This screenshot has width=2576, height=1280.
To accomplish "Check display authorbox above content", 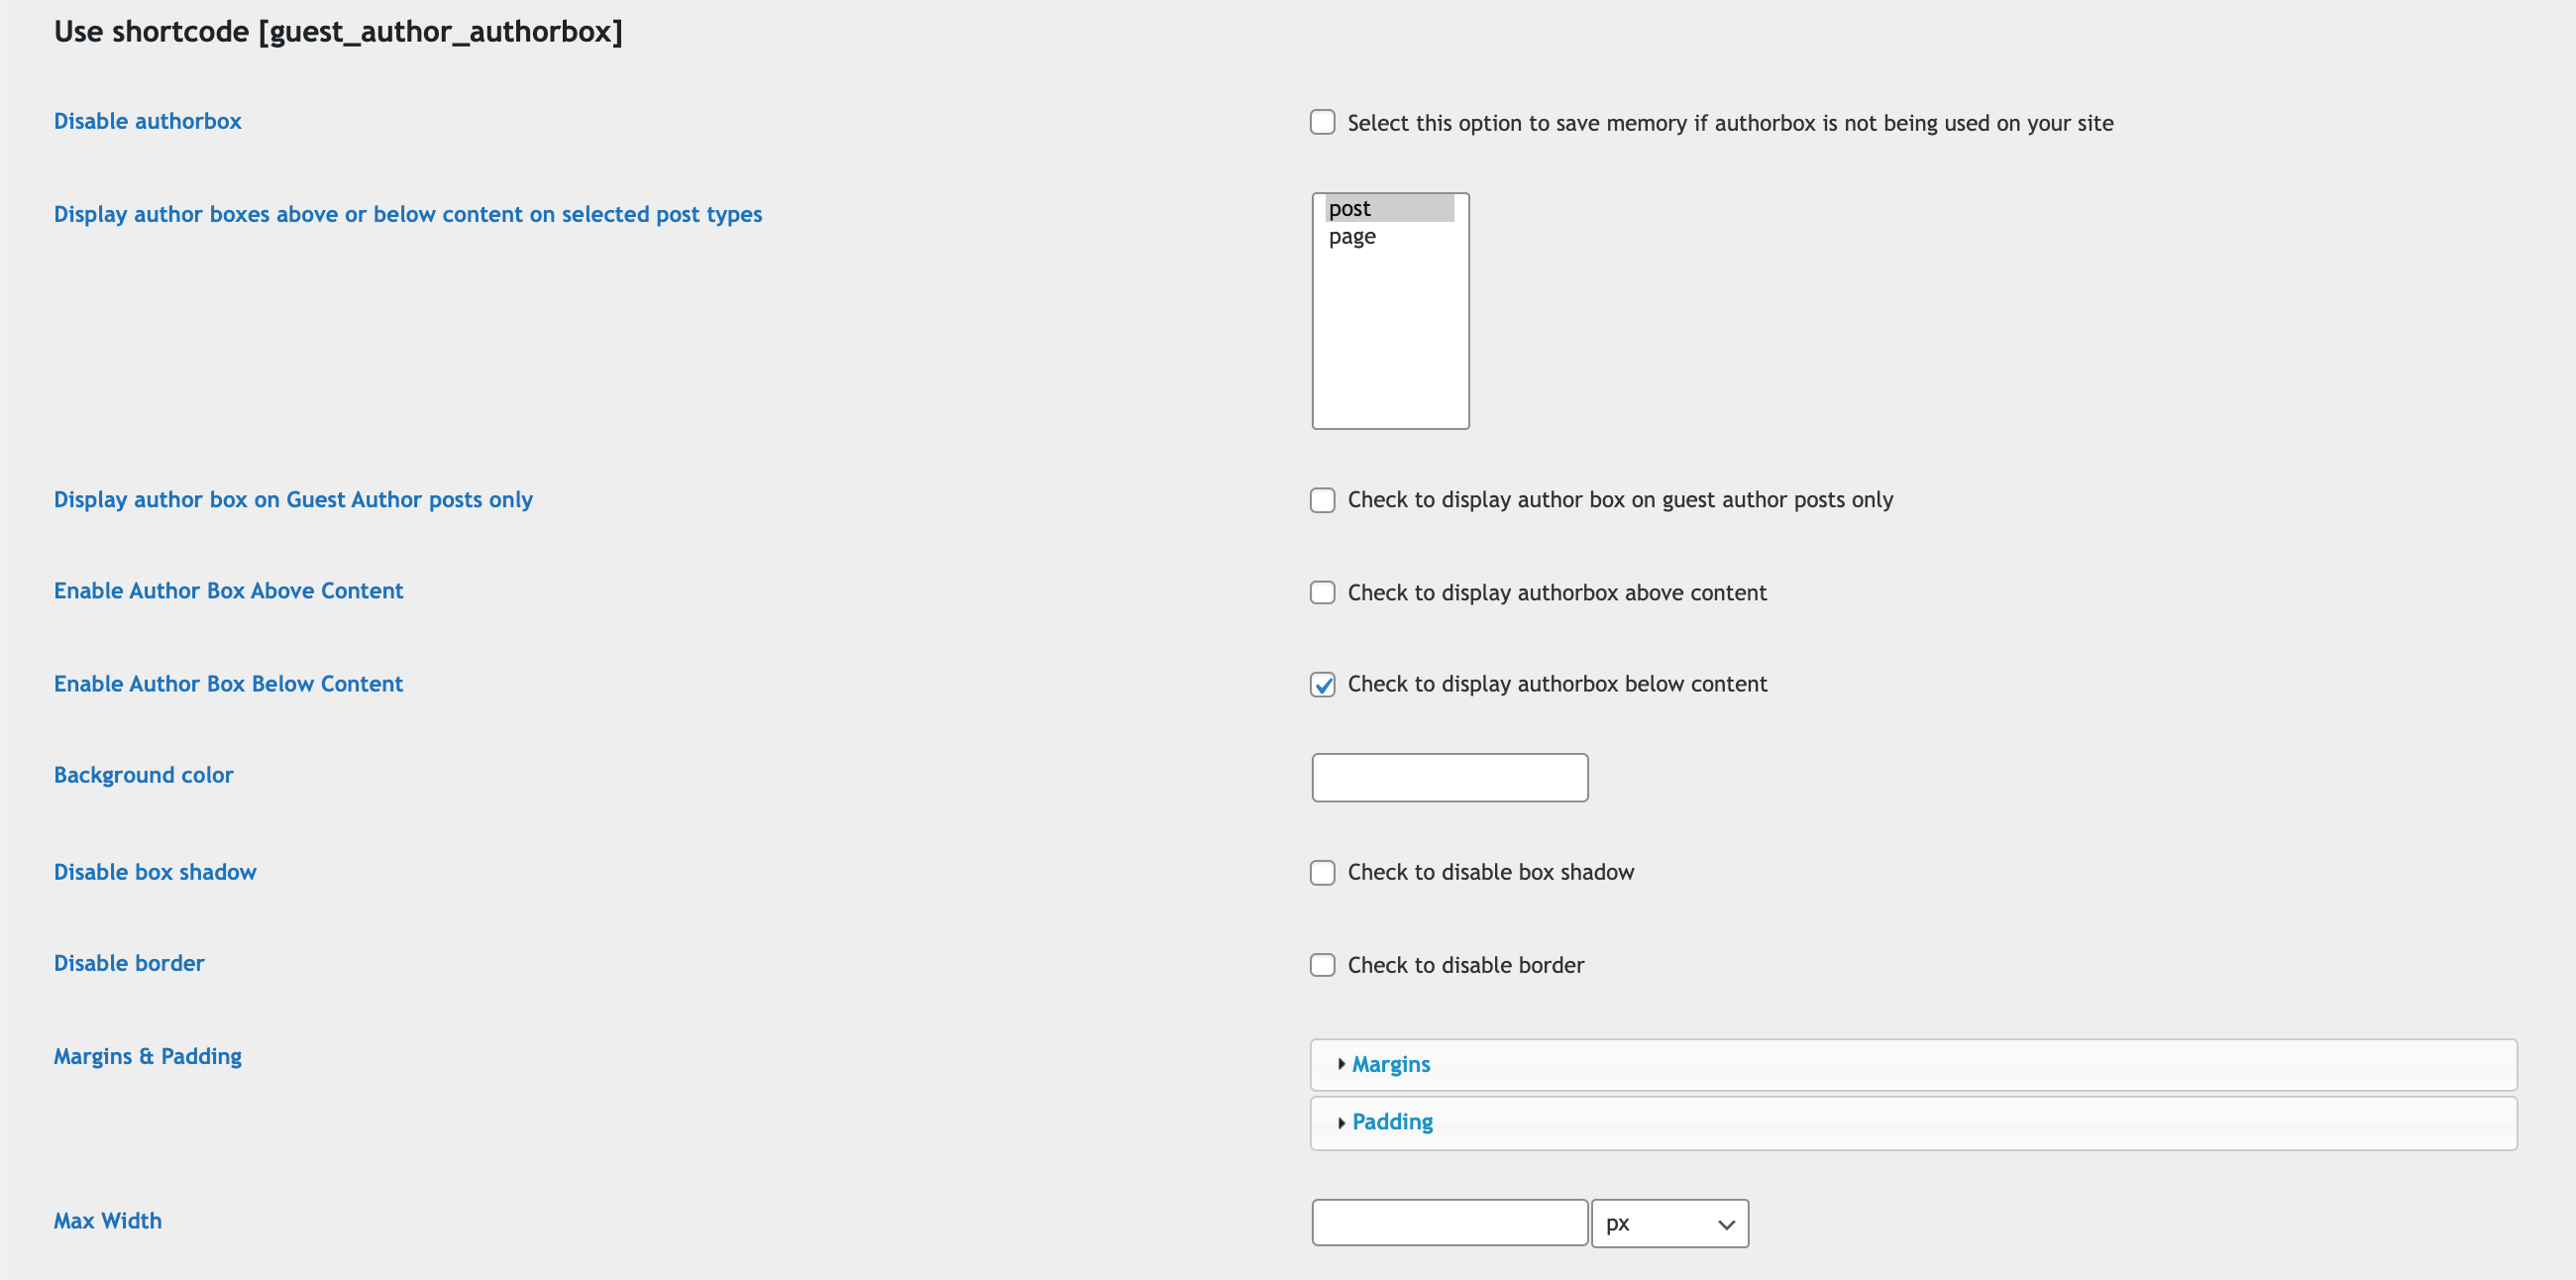I will pos(1322,592).
